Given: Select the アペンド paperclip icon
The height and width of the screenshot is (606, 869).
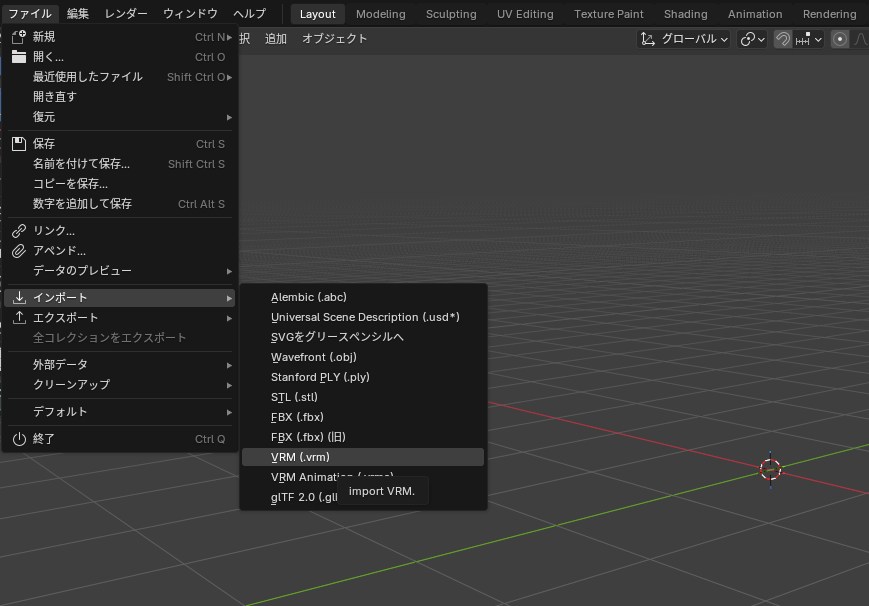Looking at the screenshot, I should (x=18, y=250).
